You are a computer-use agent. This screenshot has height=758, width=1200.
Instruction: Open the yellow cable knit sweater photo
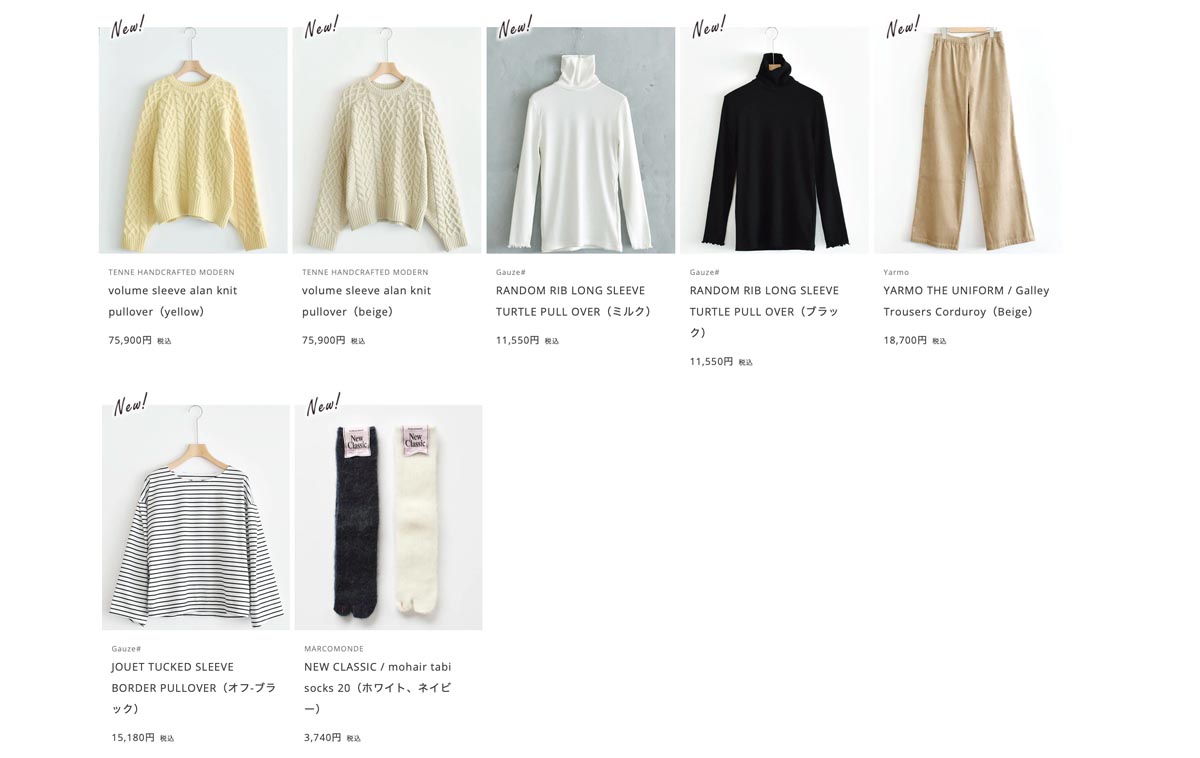click(193, 140)
